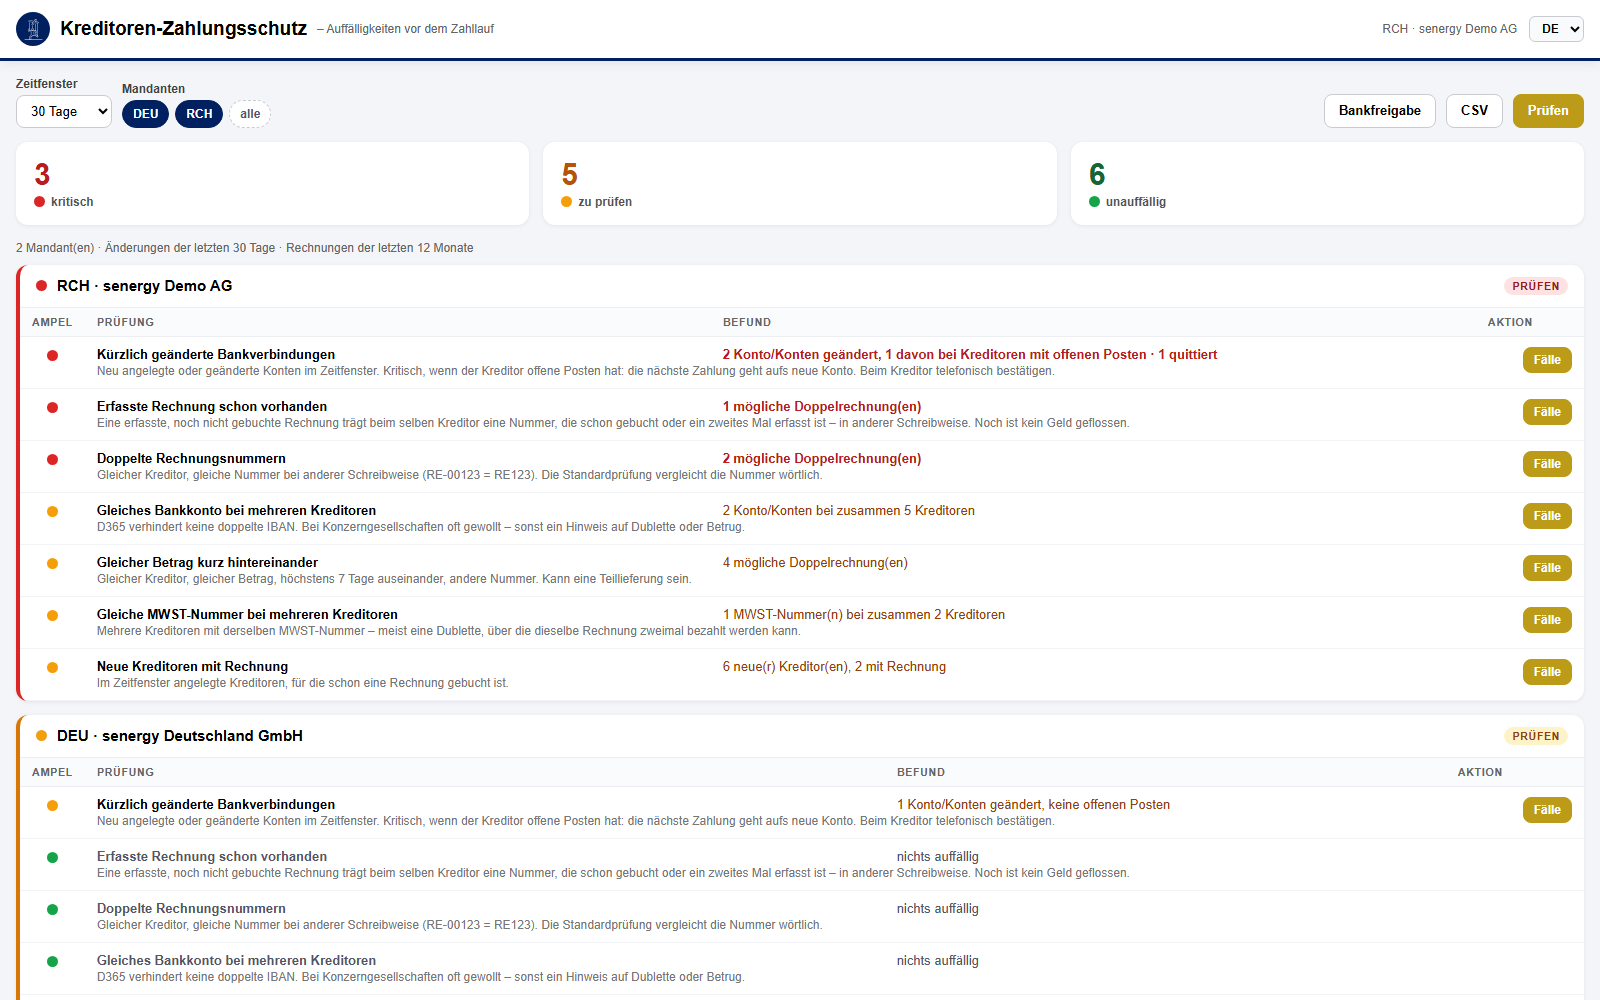The width and height of the screenshot is (1600, 1000).
Task: Open Fälle for Neue Kreditoren mit Rechnung
Action: click(1547, 672)
